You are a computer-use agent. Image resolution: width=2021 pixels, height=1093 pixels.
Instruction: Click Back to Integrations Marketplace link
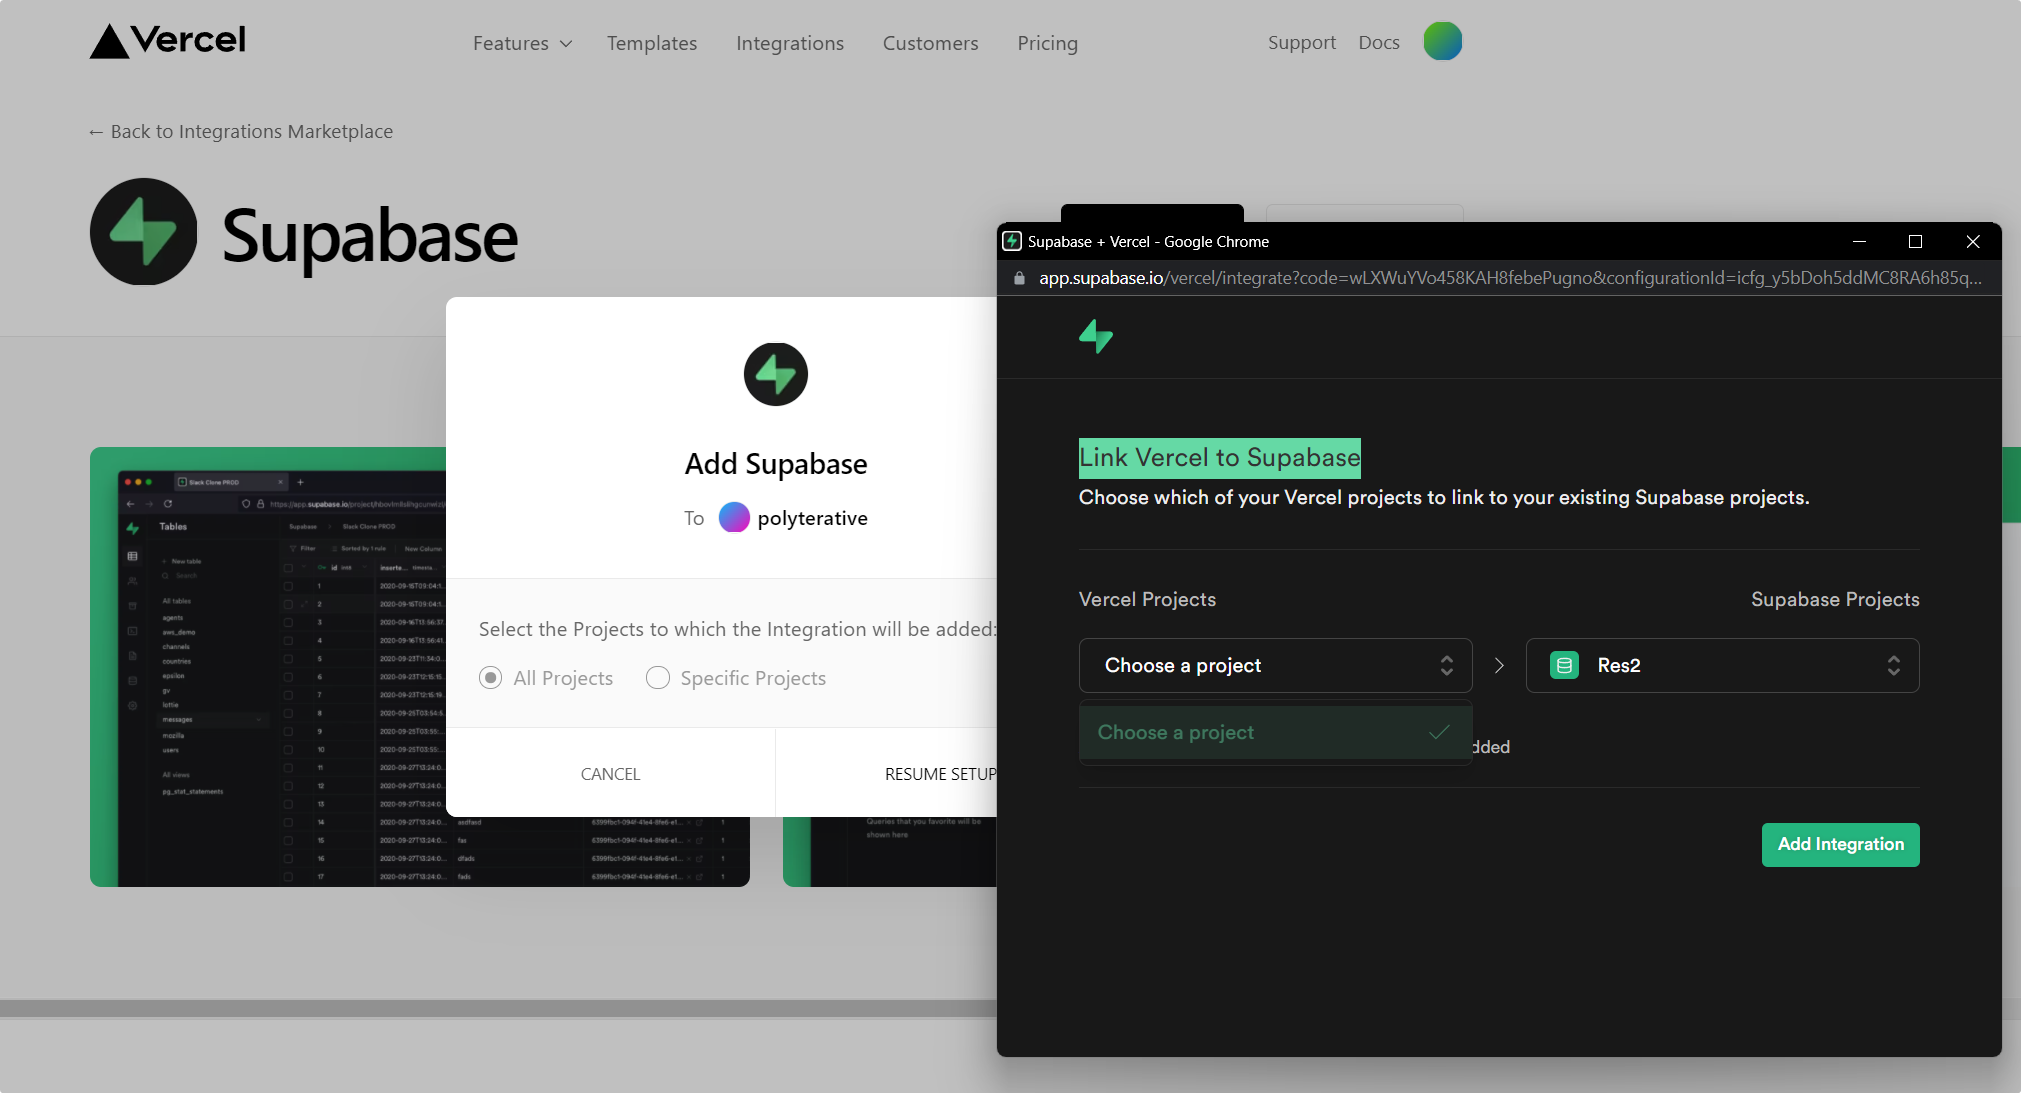[x=240, y=131]
